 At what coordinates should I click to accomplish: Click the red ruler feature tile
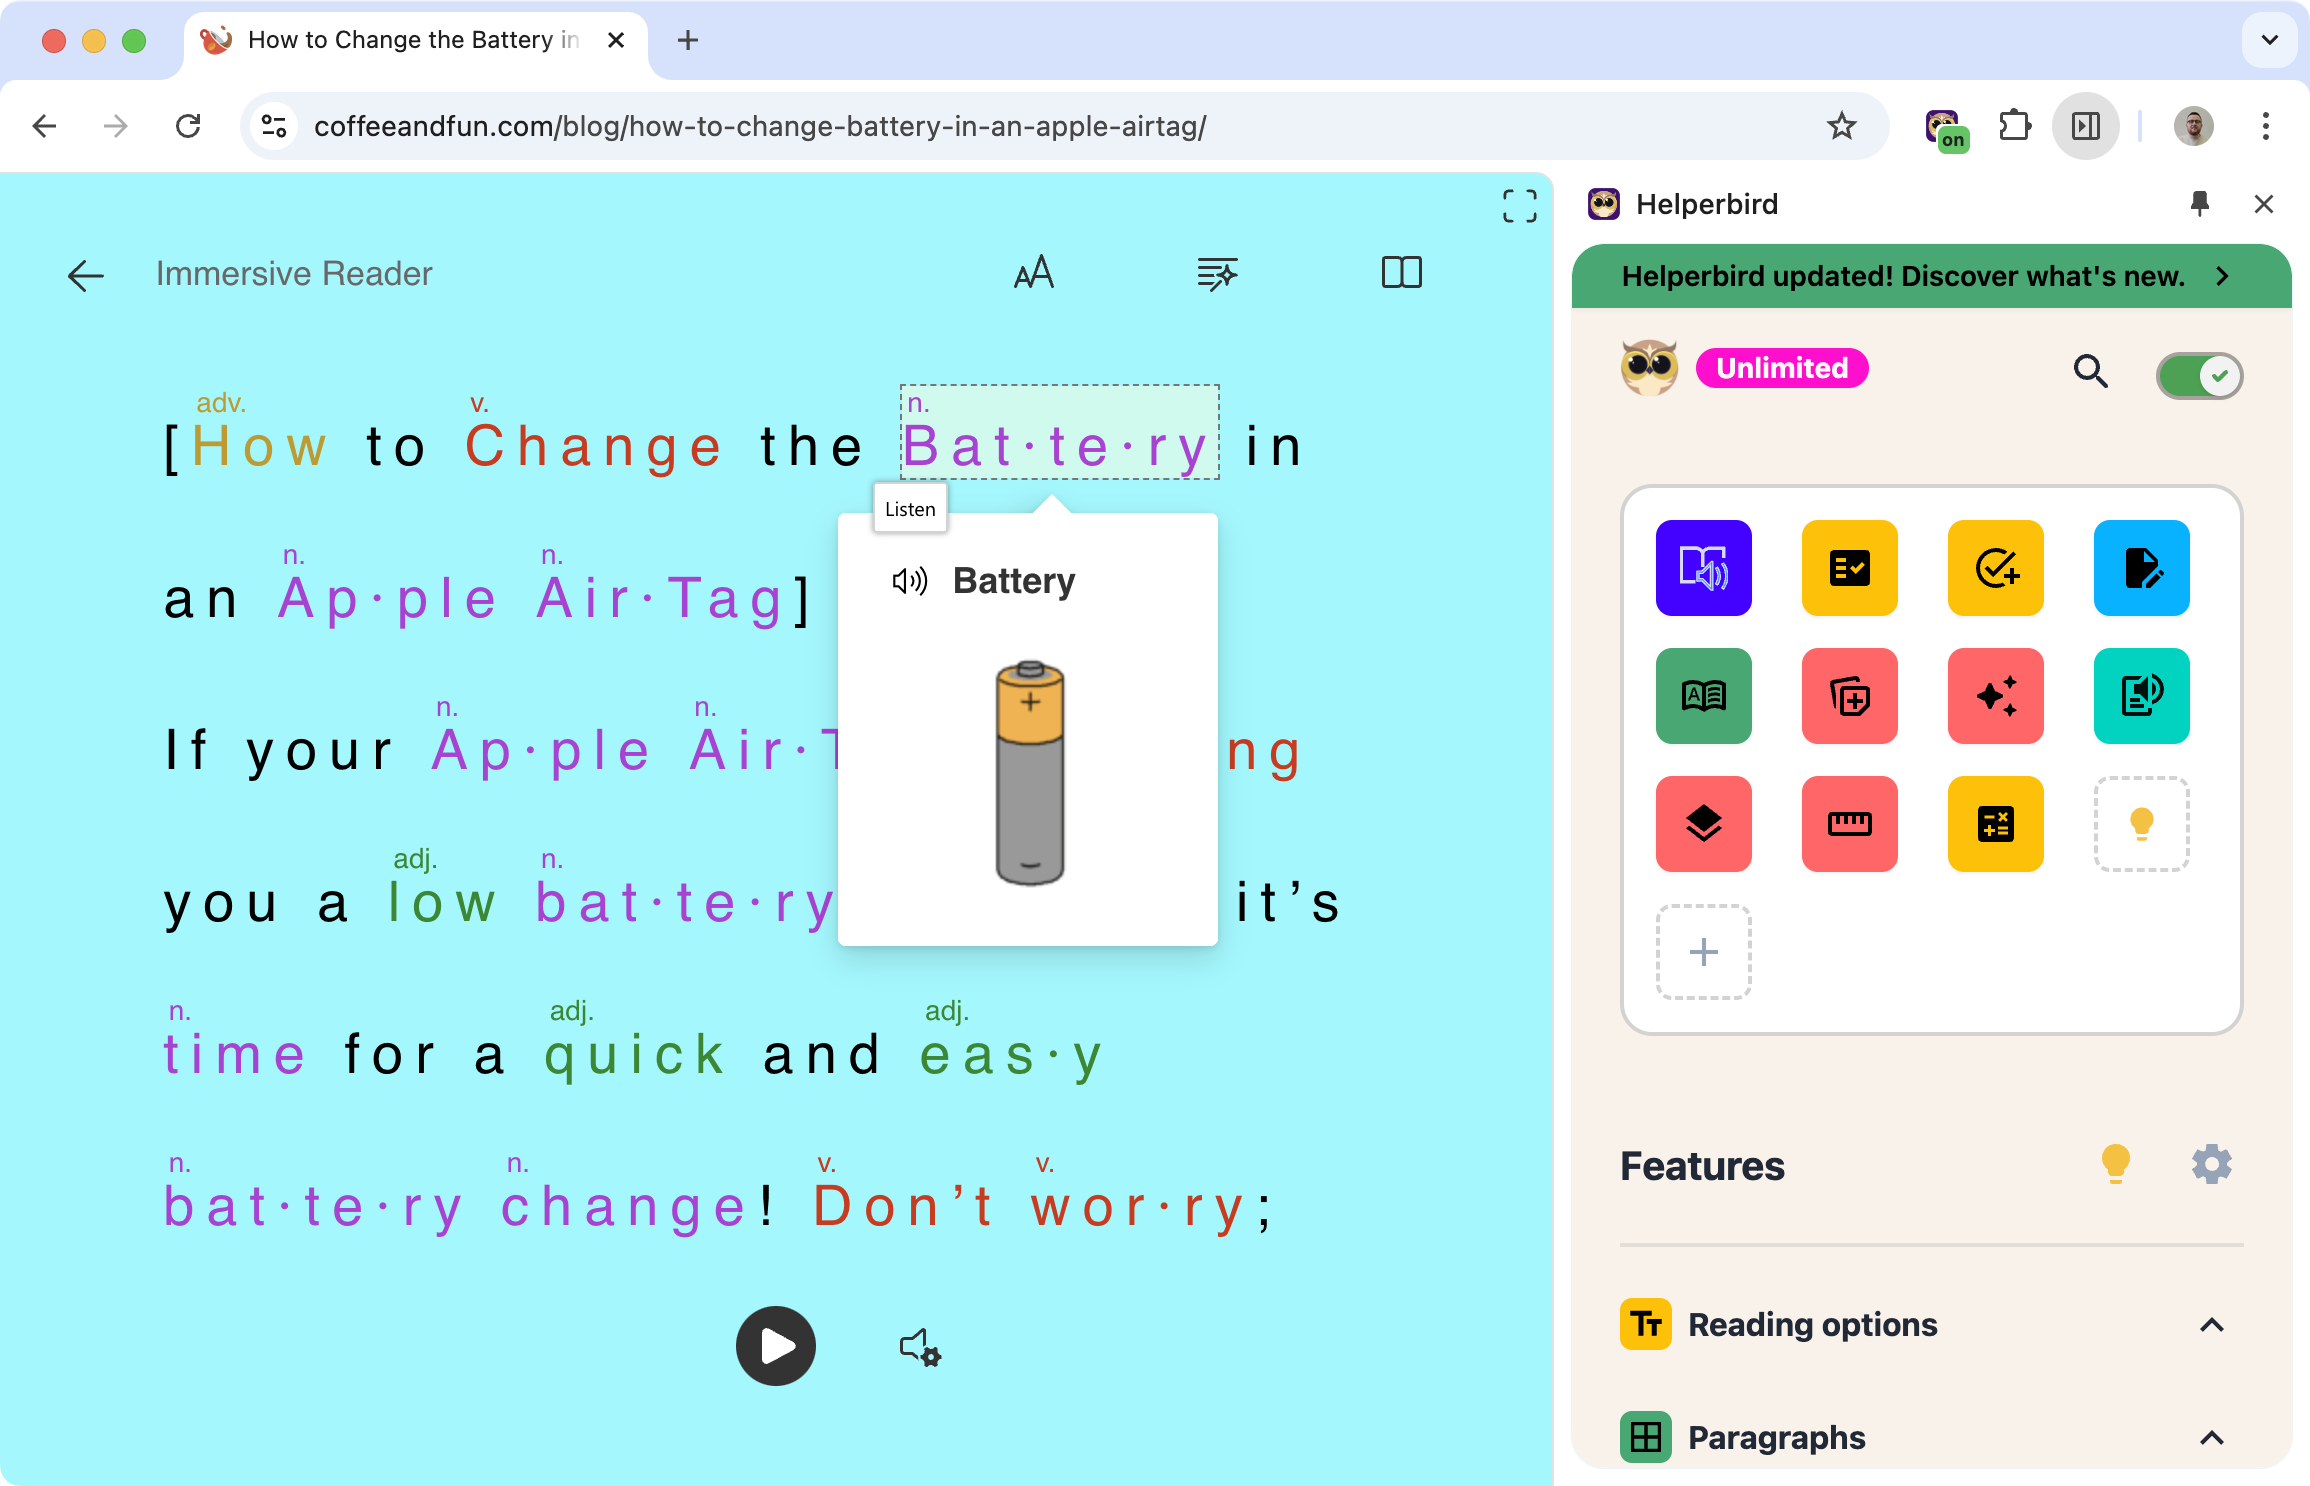coord(1849,824)
